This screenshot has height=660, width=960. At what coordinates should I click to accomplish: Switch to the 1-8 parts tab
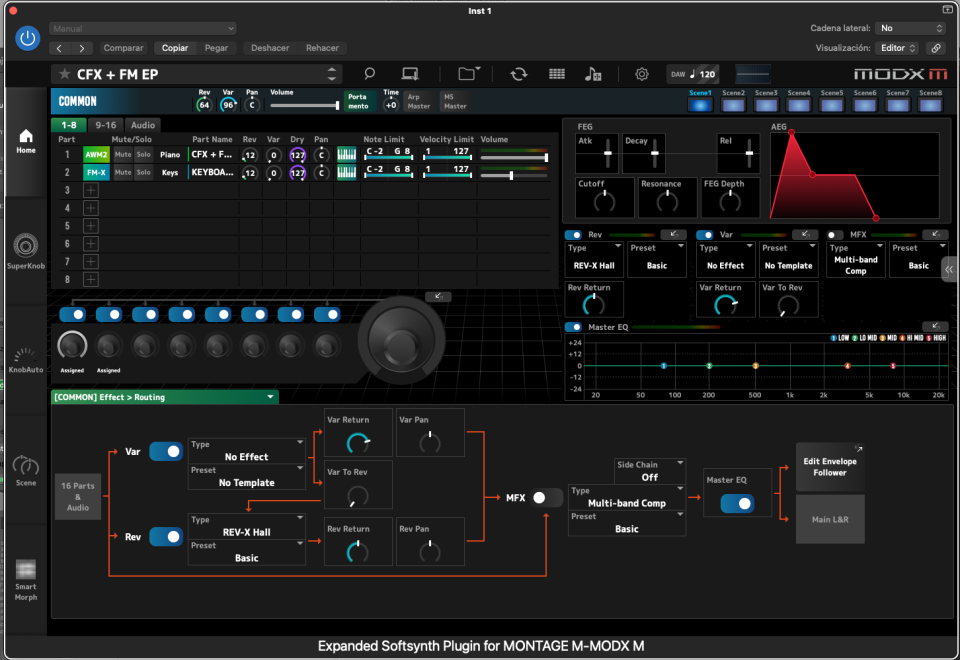tap(69, 125)
